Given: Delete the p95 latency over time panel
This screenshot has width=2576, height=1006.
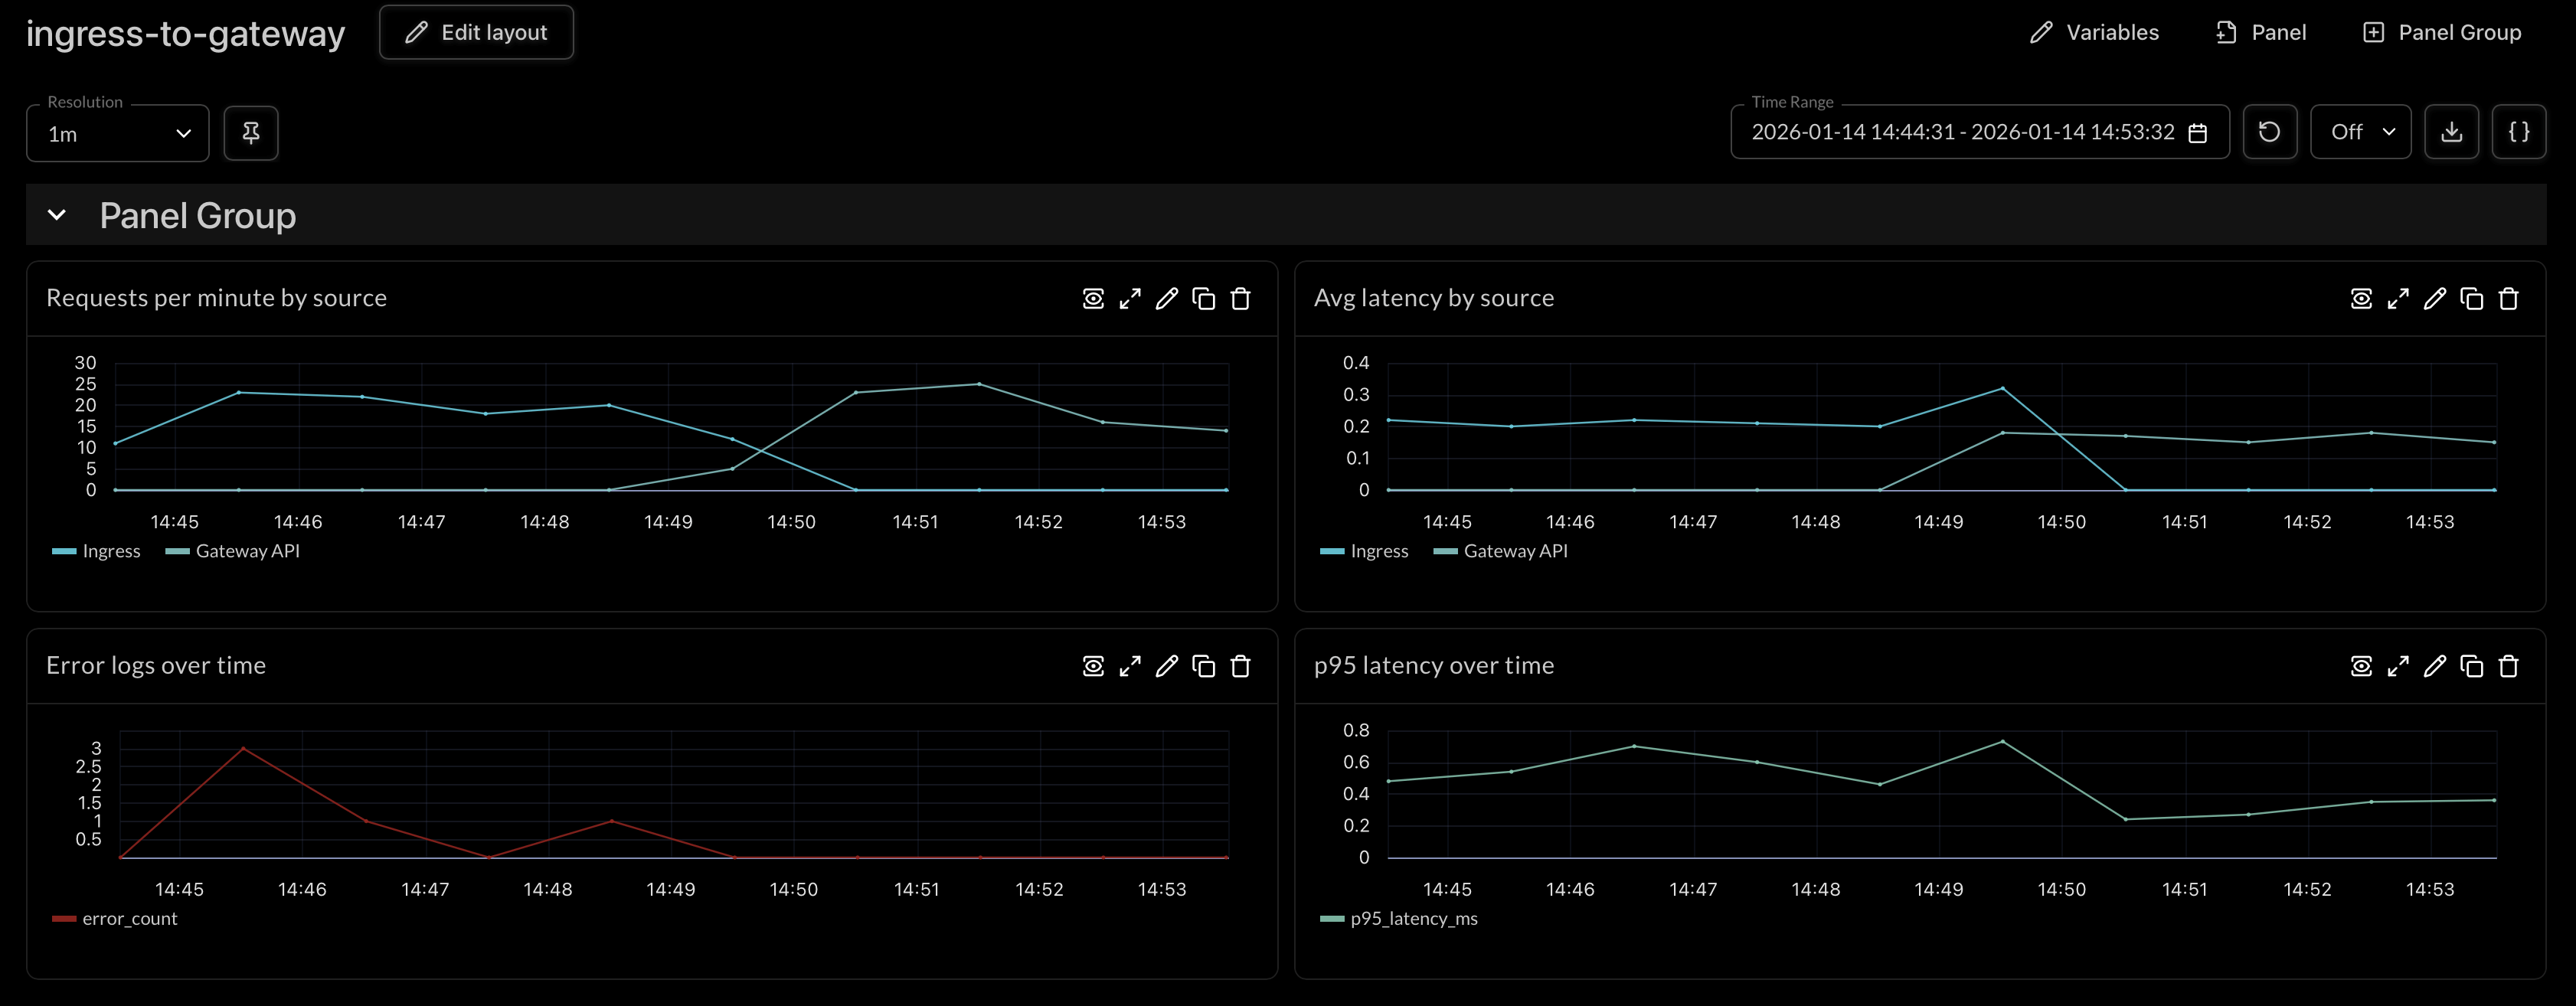Looking at the screenshot, I should point(2508,666).
